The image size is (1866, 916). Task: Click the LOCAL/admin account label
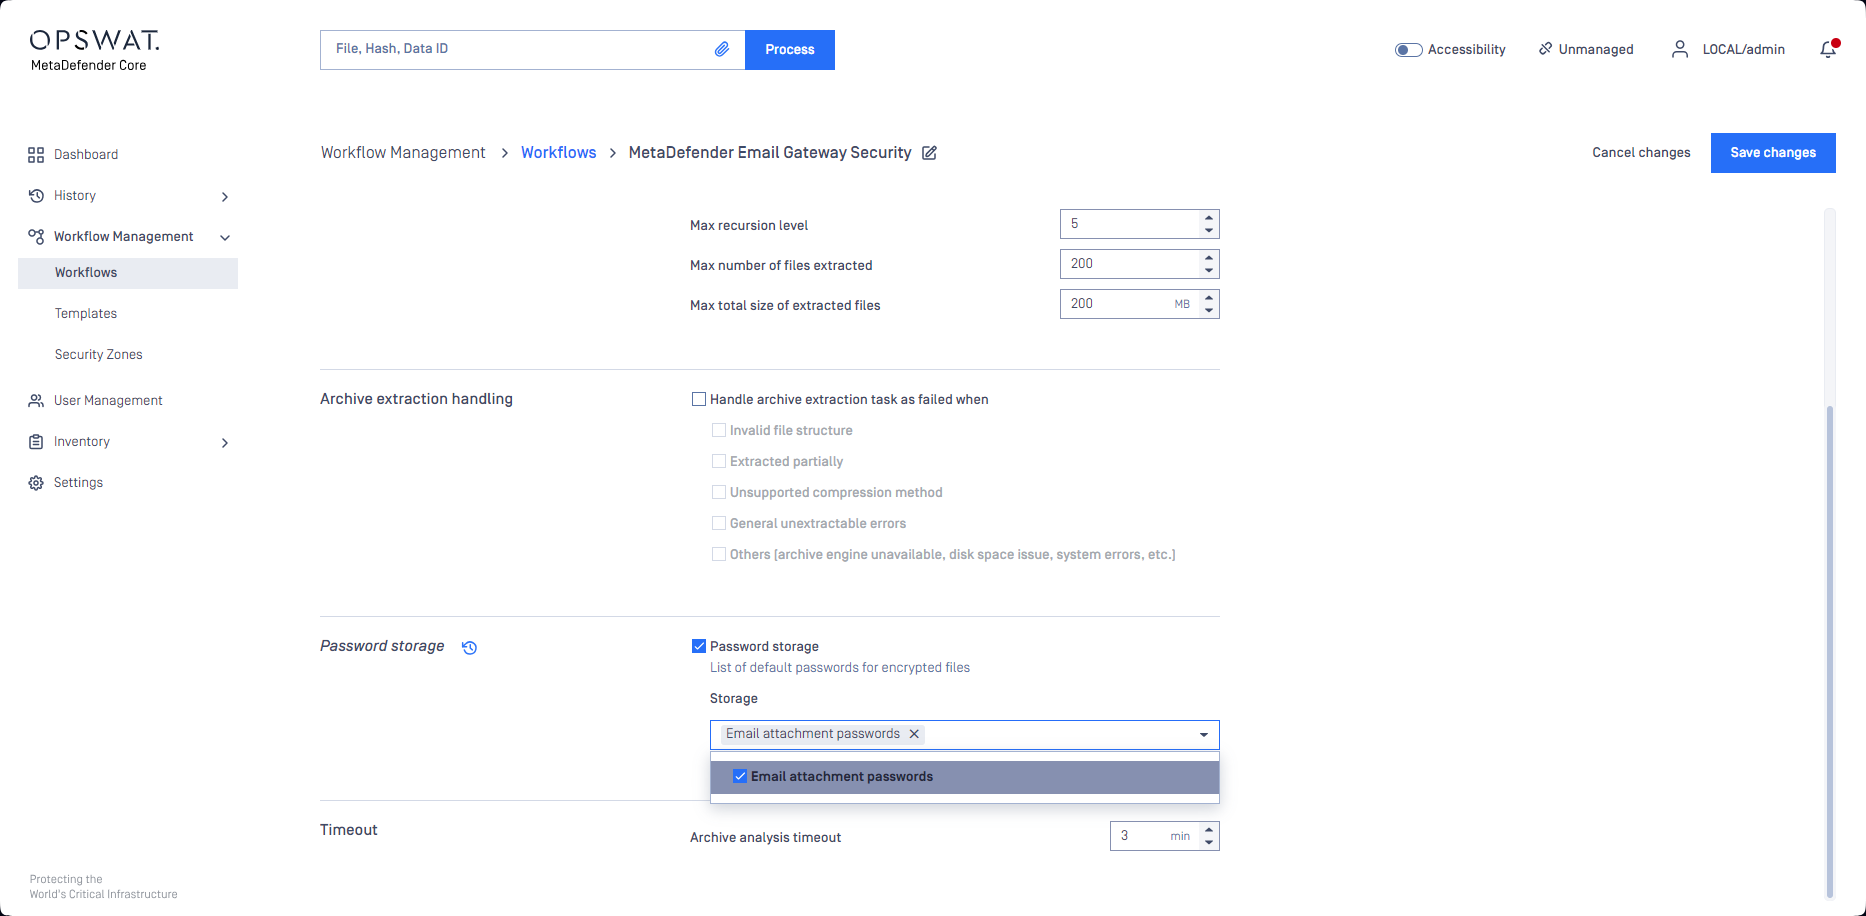(1744, 50)
